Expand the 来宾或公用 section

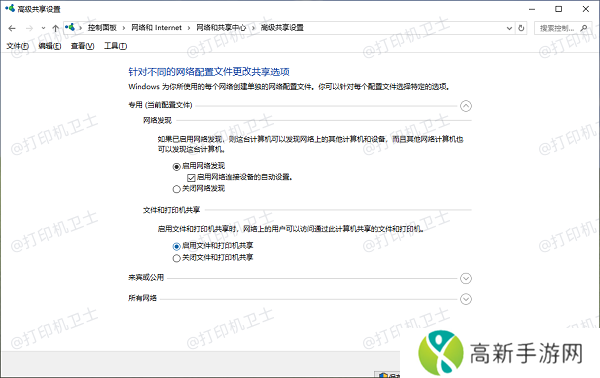click(466, 278)
